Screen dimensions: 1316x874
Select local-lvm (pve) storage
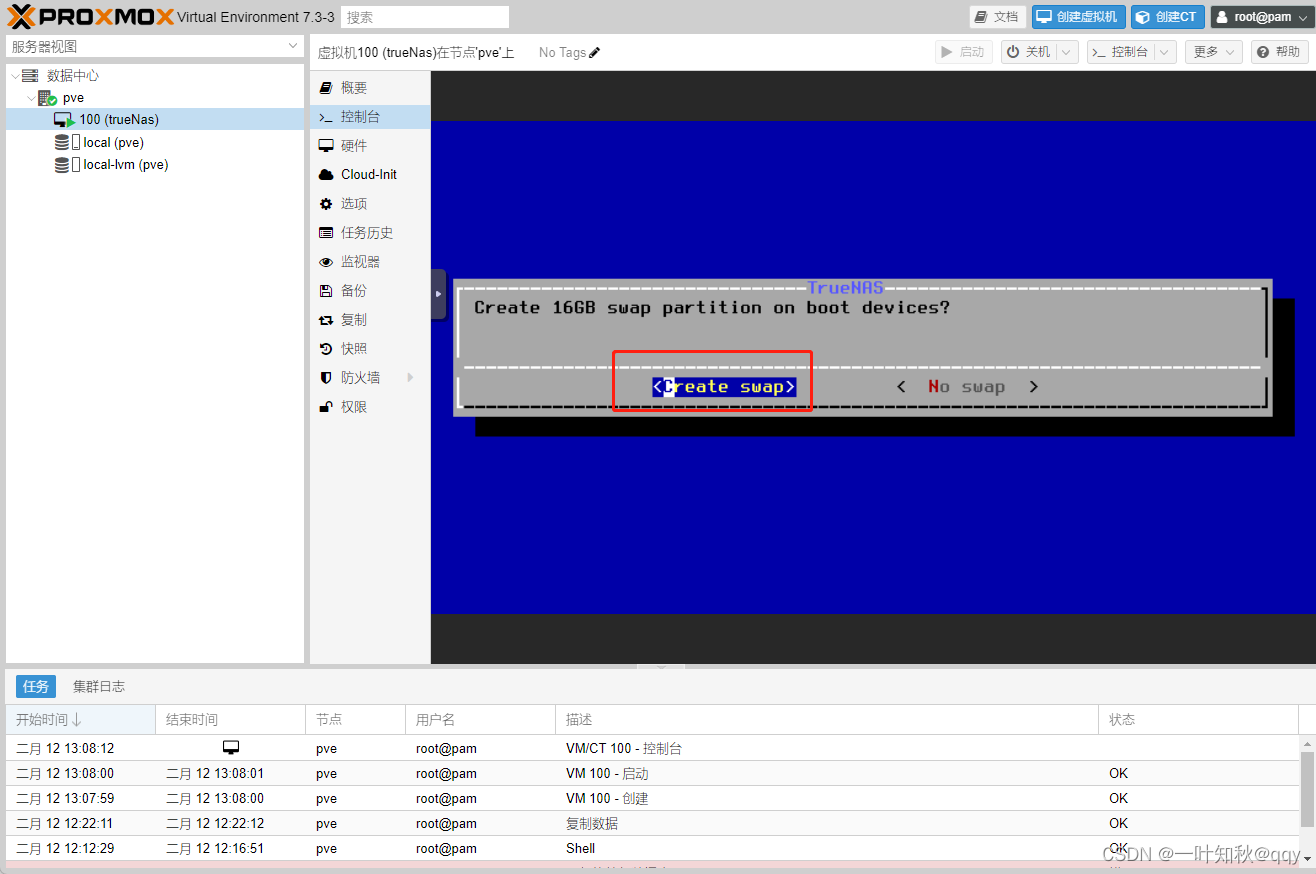coord(125,165)
